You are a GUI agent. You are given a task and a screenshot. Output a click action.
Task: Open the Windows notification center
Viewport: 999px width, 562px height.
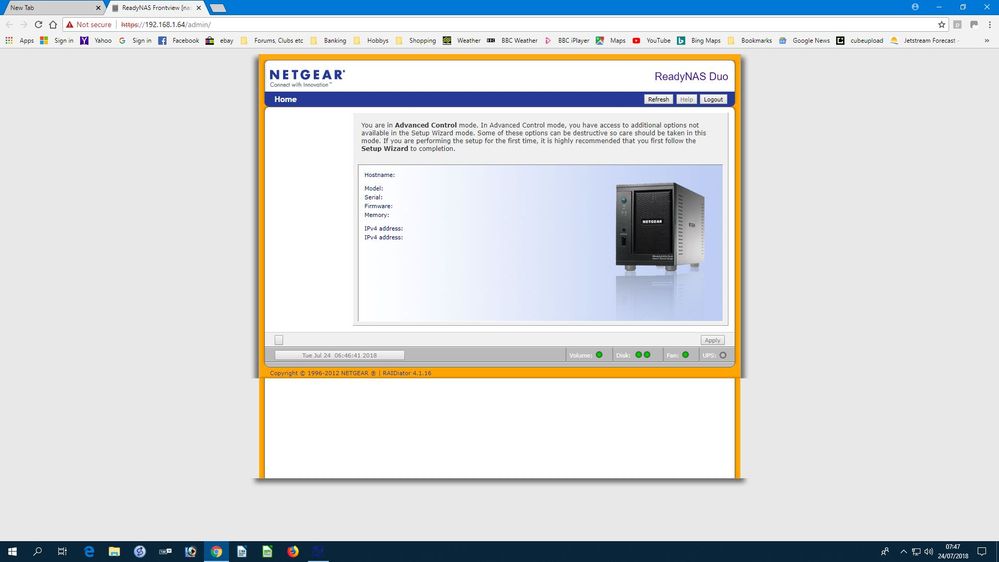tap(982, 551)
